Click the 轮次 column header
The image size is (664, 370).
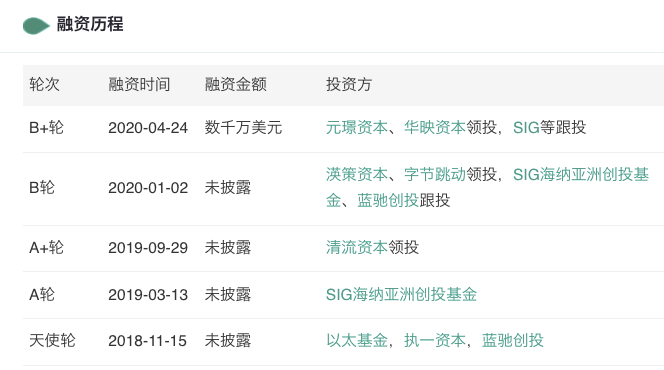(44, 85)
